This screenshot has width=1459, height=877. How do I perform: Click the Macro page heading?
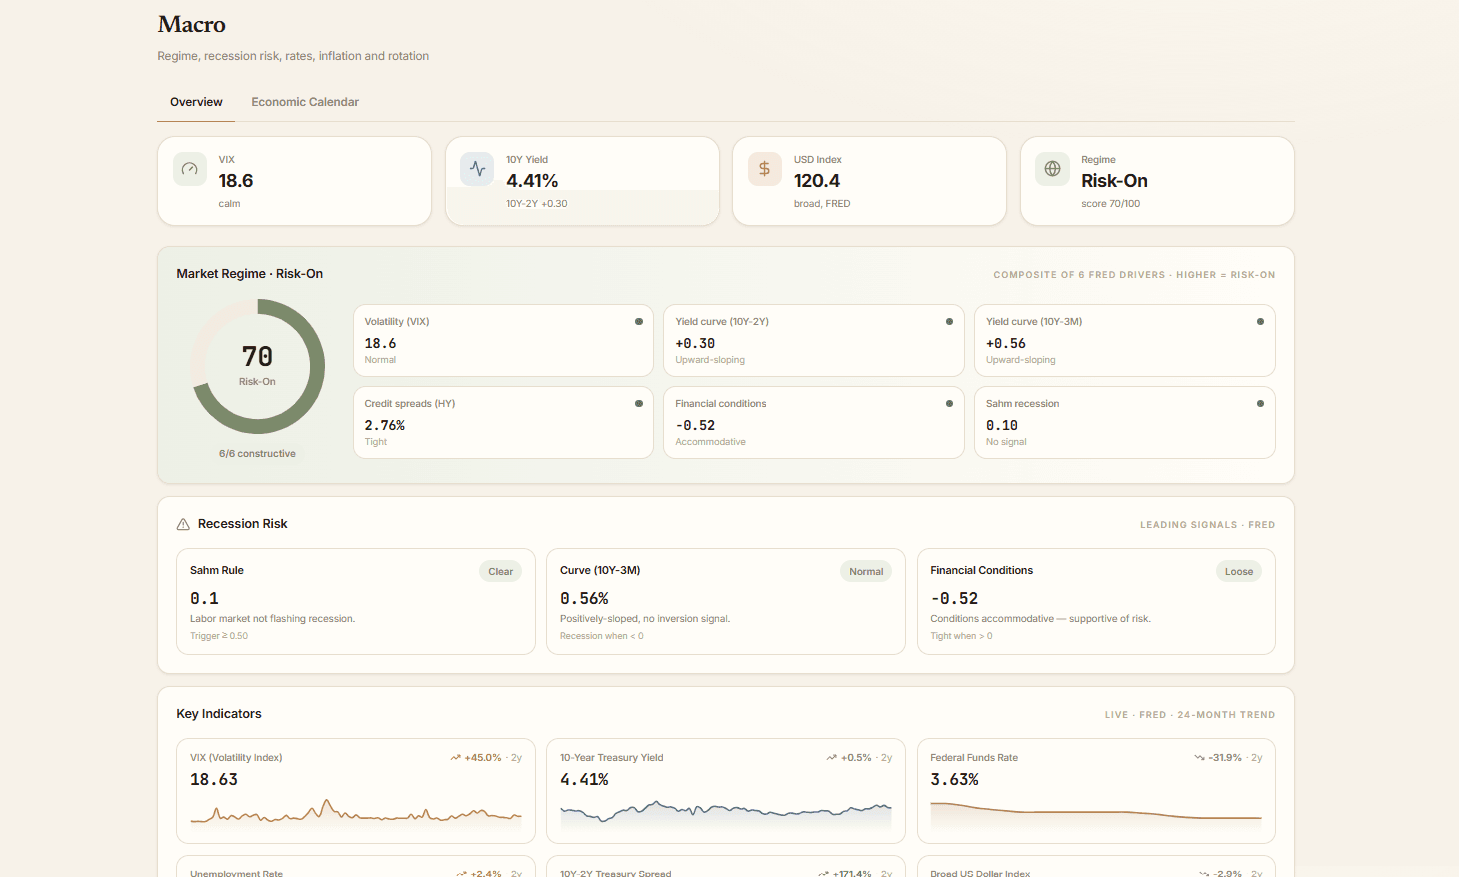tap(192, 24)
